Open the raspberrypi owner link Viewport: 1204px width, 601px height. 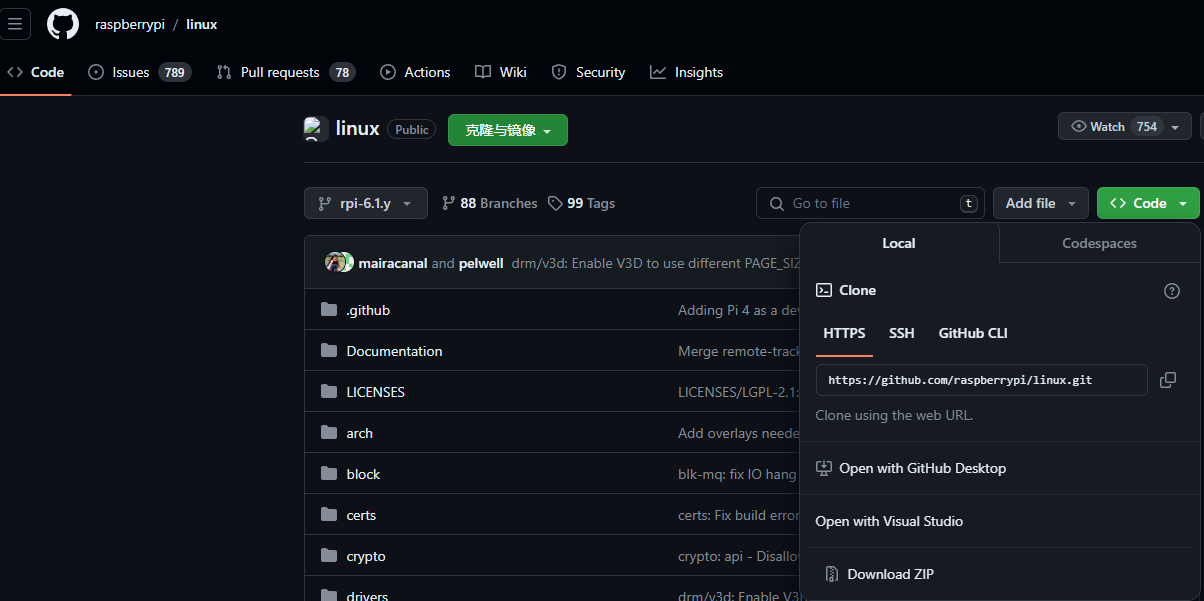tap(130, 24)
